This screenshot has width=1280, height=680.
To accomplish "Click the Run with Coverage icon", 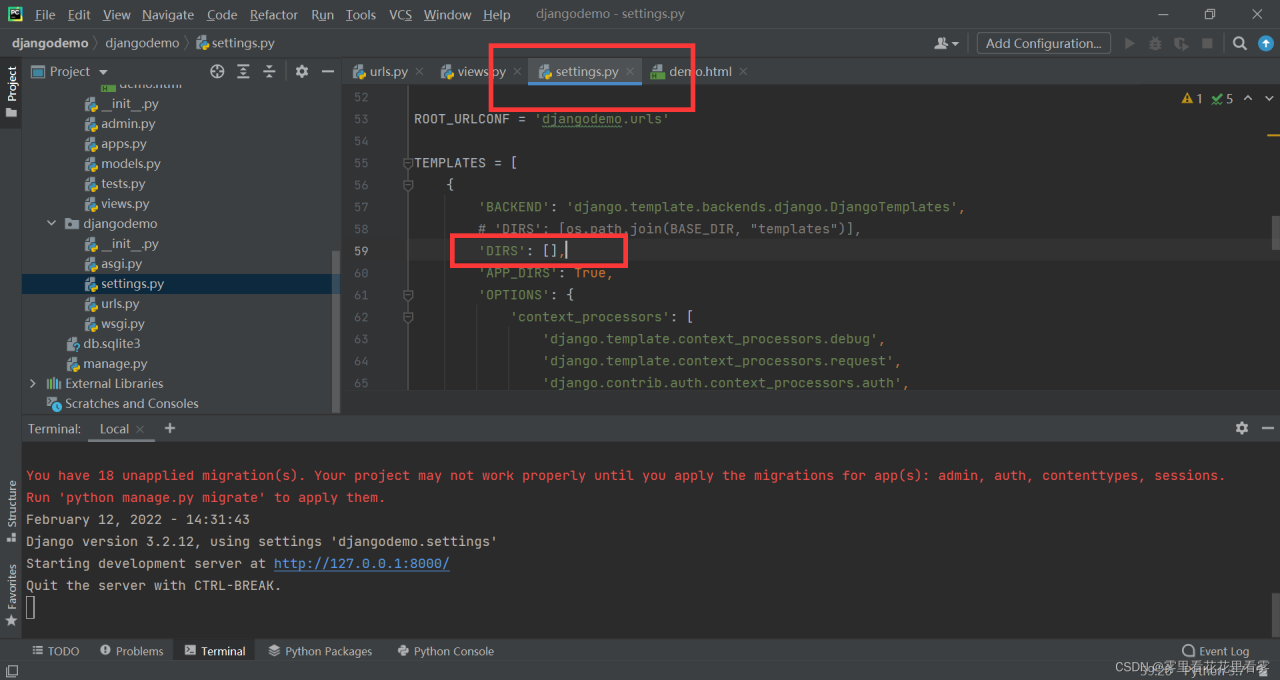I will (1181, 43).
